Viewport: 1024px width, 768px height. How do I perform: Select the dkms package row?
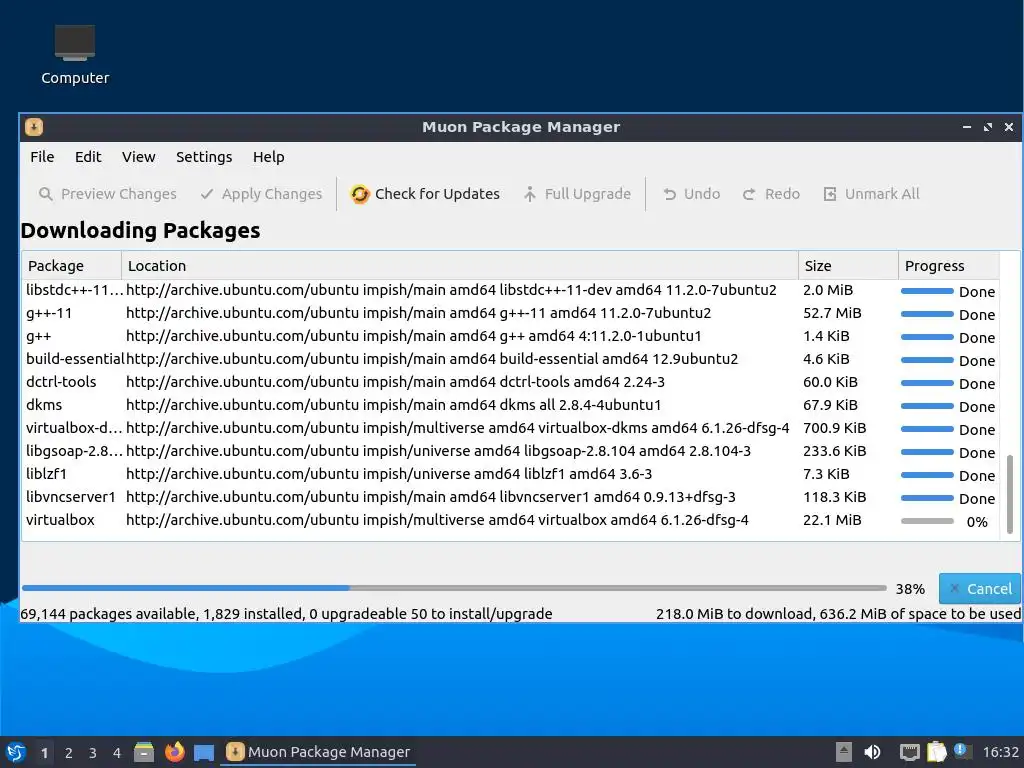coord(511,405)
